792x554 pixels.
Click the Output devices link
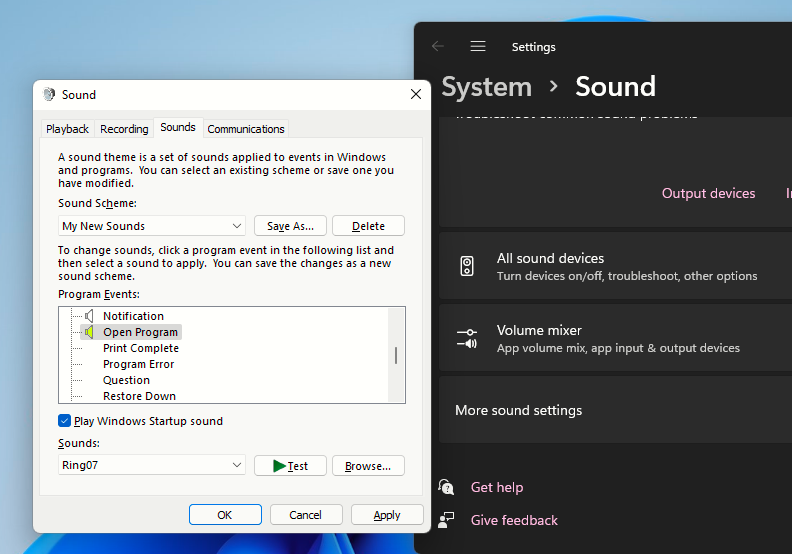click(708, 193)
